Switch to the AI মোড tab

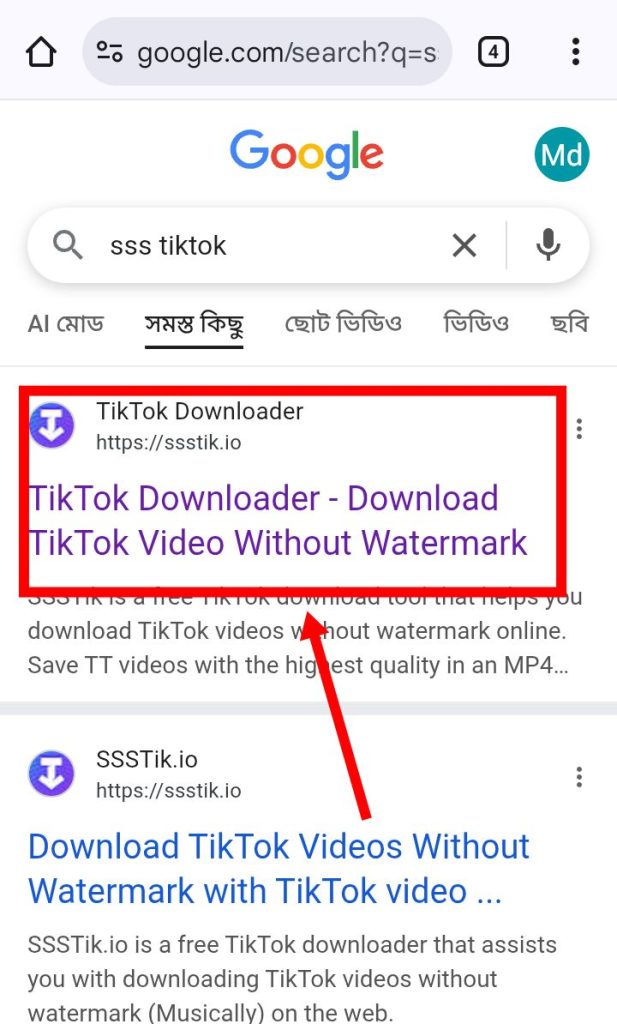point(65,323)
